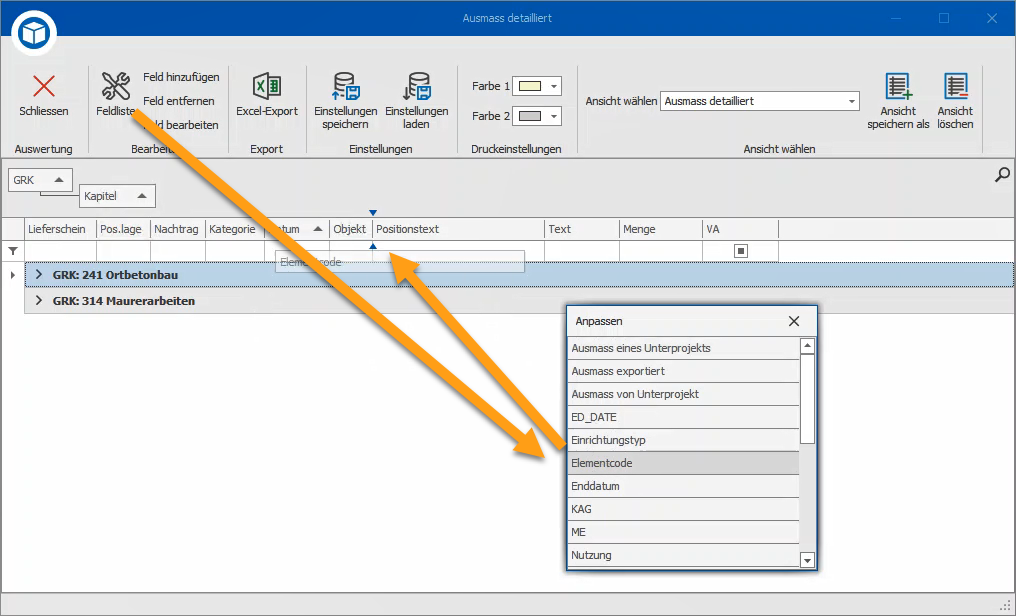Image resolution: width=1016 pixels, height=616 pixels.
Task: Click Ansicht speichern als icon
Action: coord(898,86)
